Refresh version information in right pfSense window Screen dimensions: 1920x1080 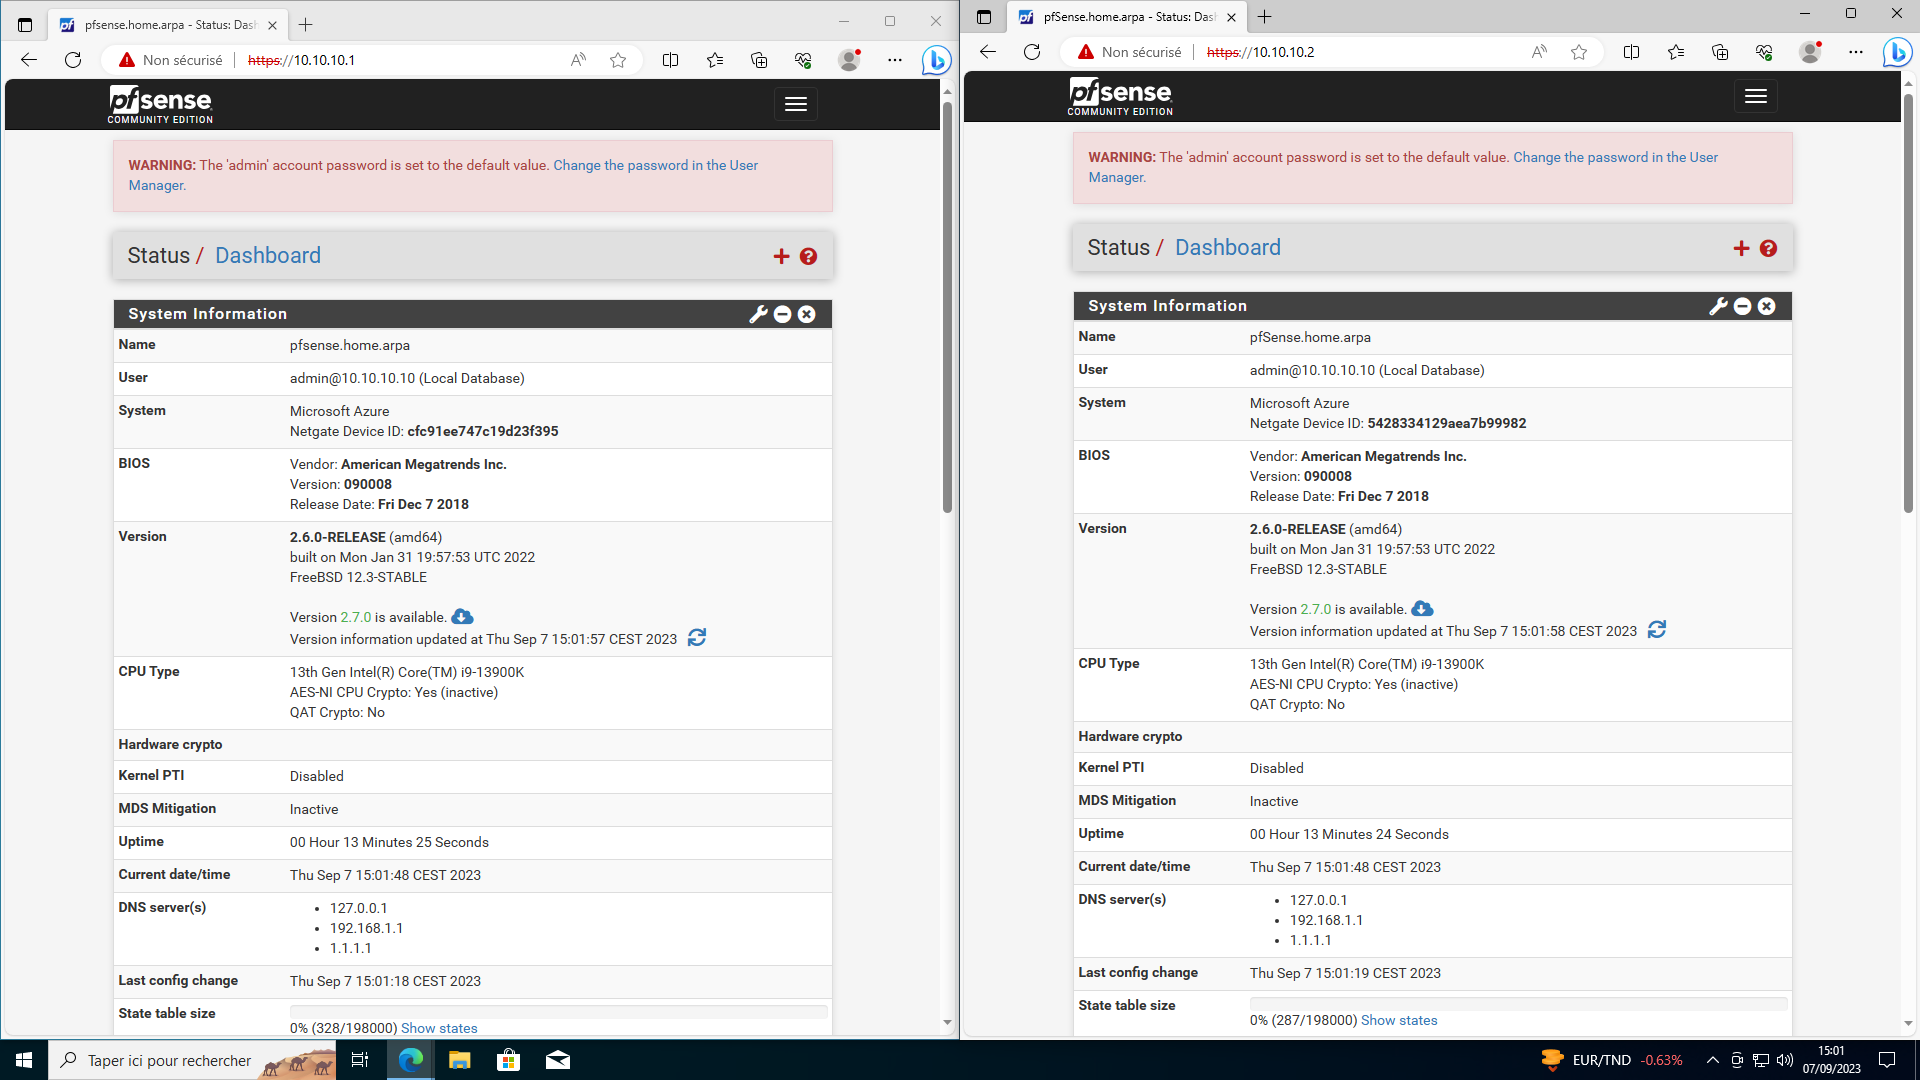1657,630
